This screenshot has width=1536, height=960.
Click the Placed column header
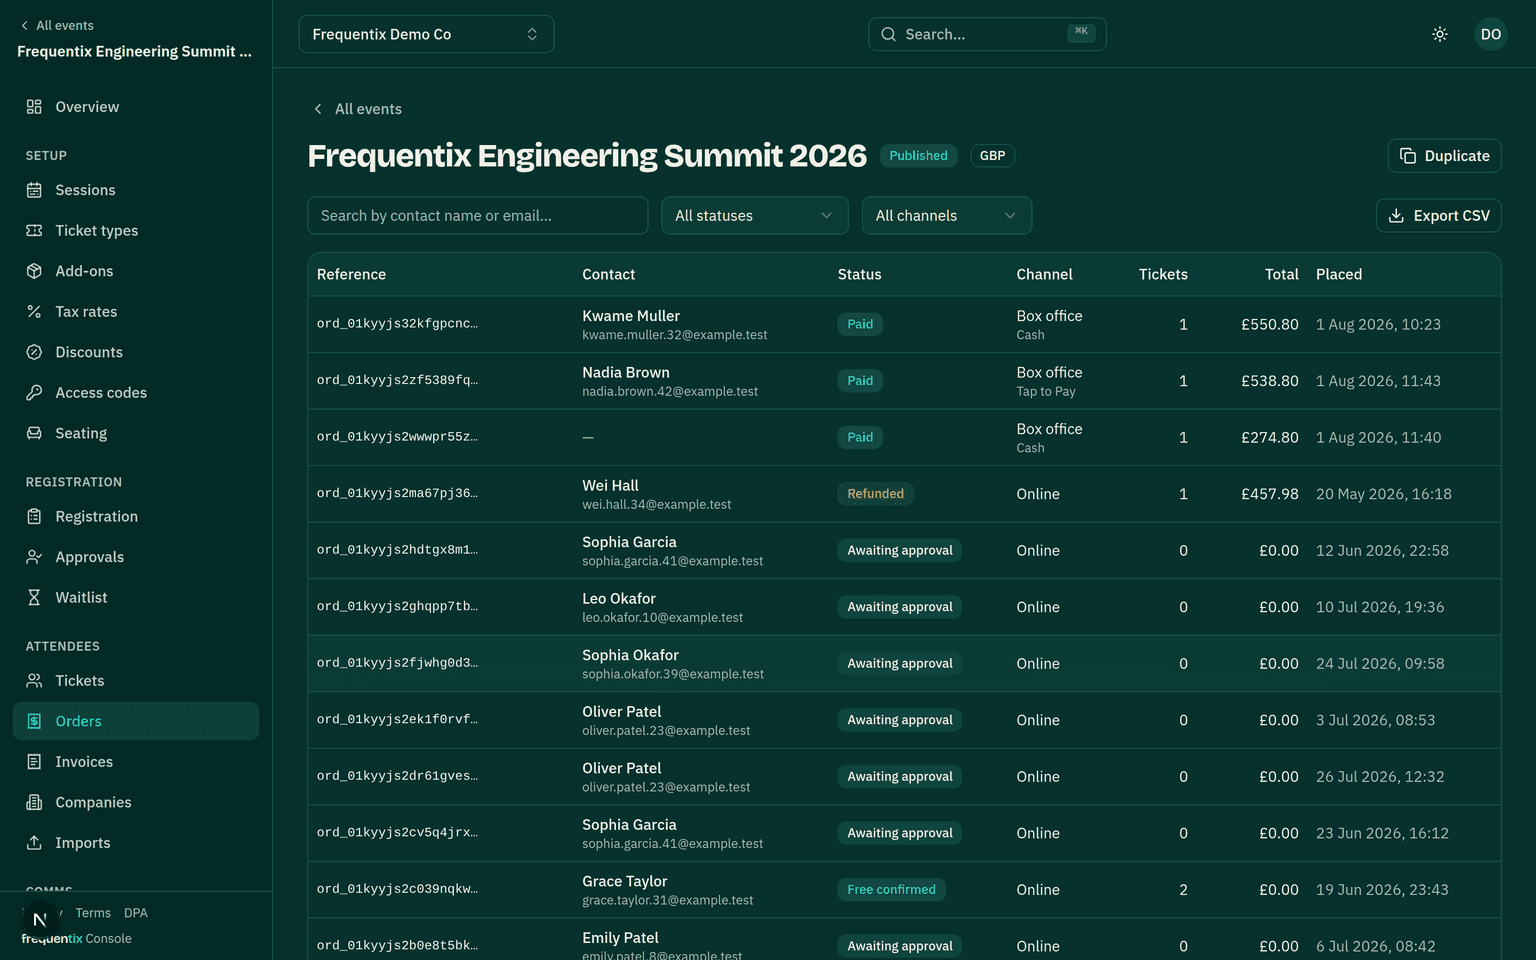coord(1339,274)
